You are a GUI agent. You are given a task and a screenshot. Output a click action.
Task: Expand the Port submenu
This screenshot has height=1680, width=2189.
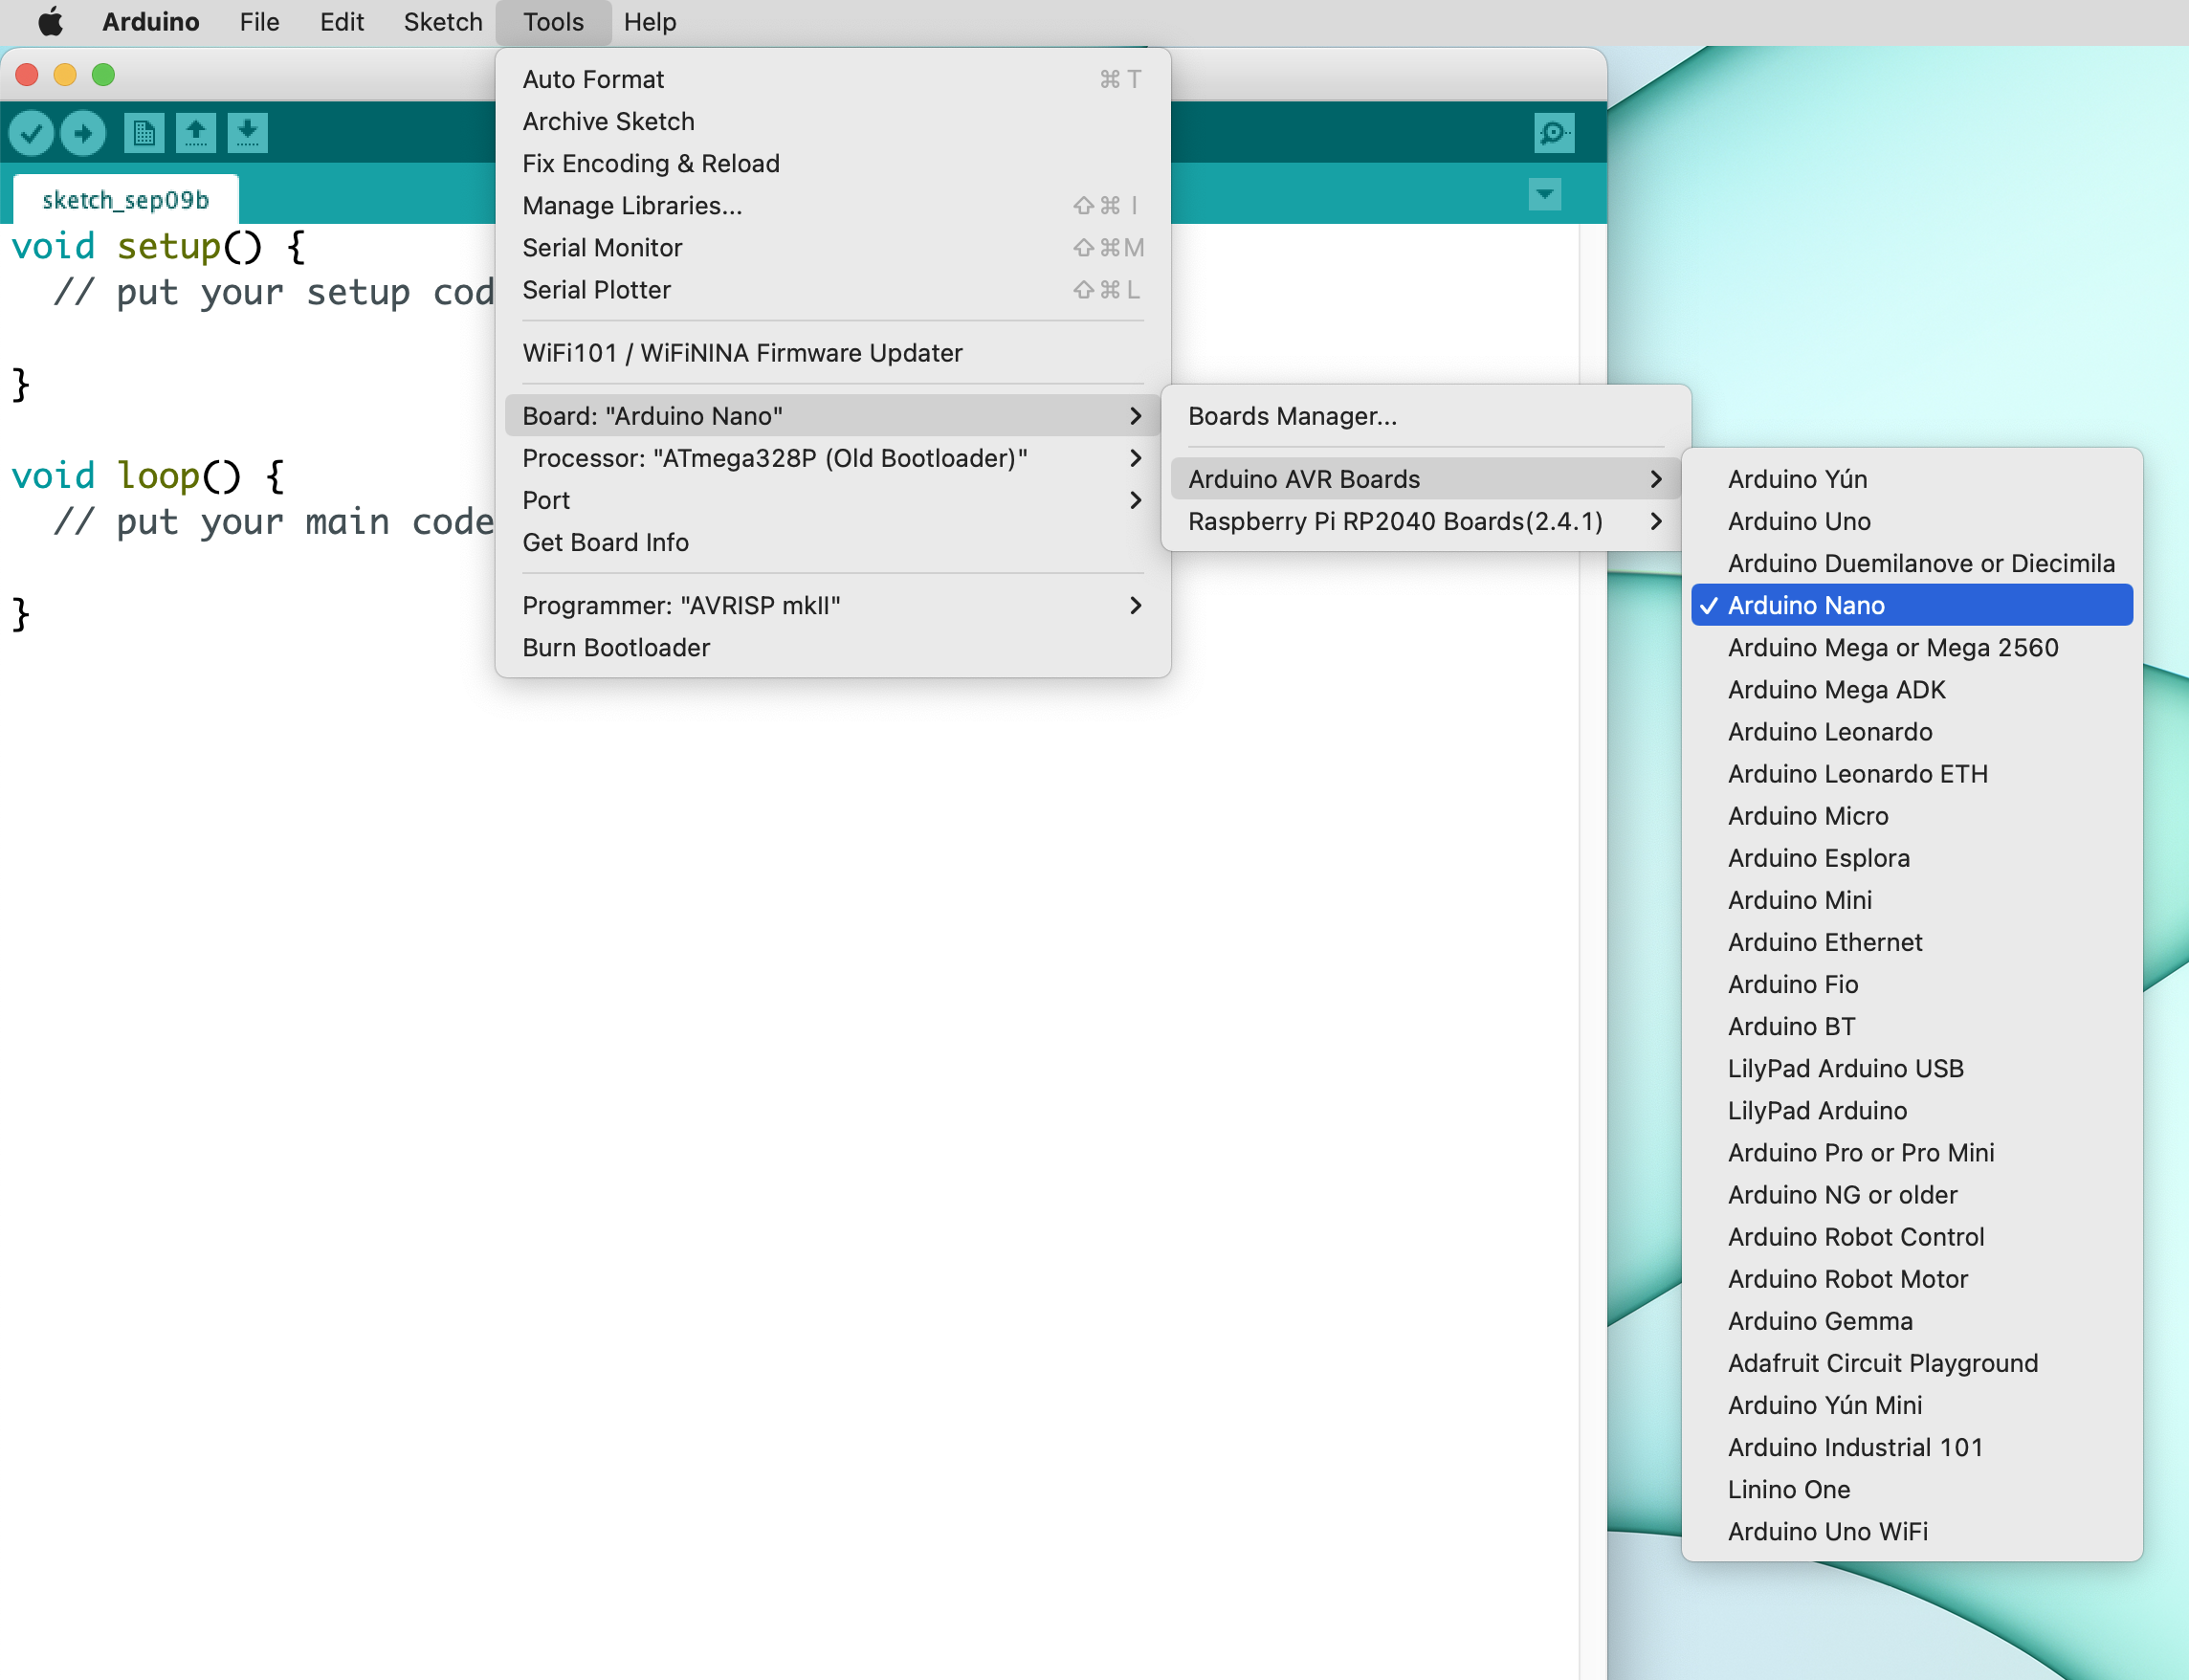[833, 500]
